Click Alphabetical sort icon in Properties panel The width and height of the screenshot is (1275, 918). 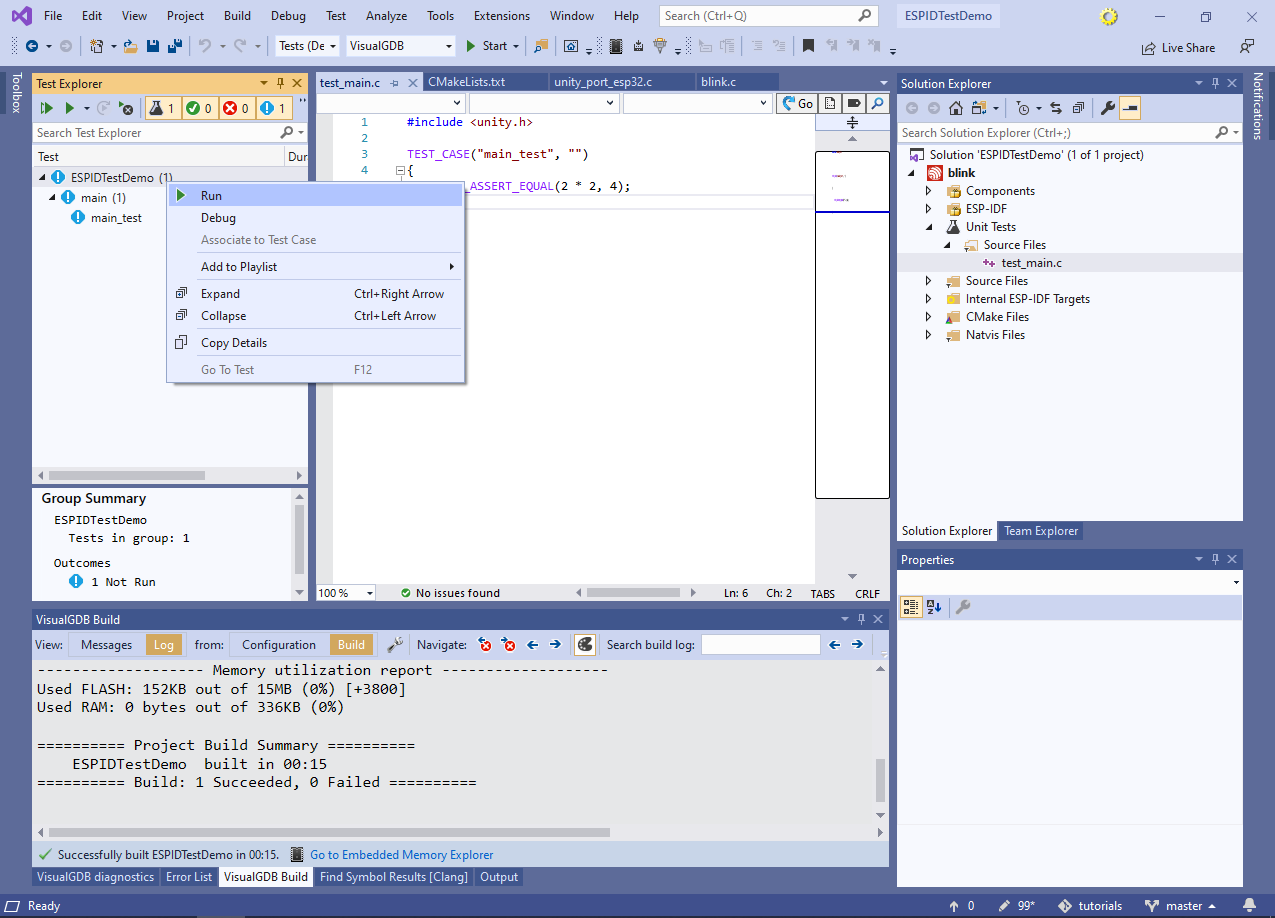click(934, 607)
